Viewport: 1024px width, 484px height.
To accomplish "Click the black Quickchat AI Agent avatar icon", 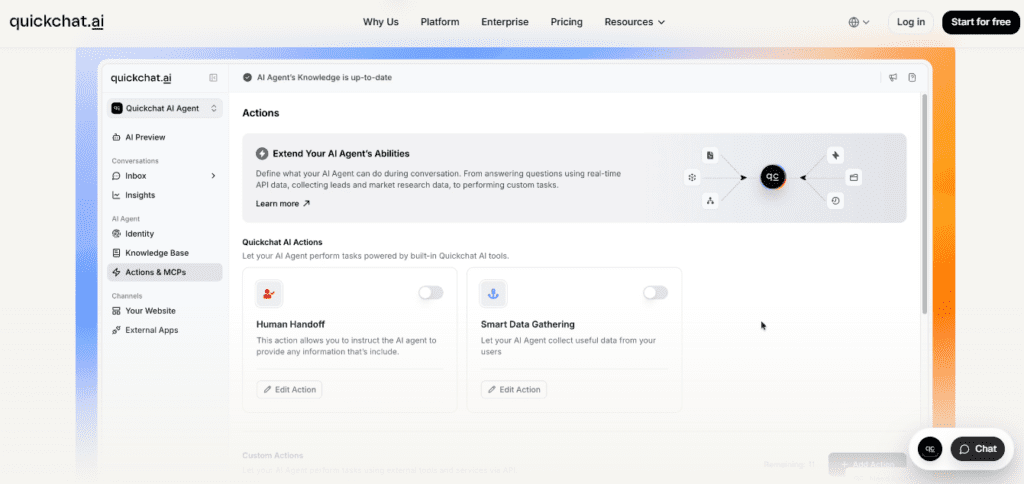I will click(116, 108).
